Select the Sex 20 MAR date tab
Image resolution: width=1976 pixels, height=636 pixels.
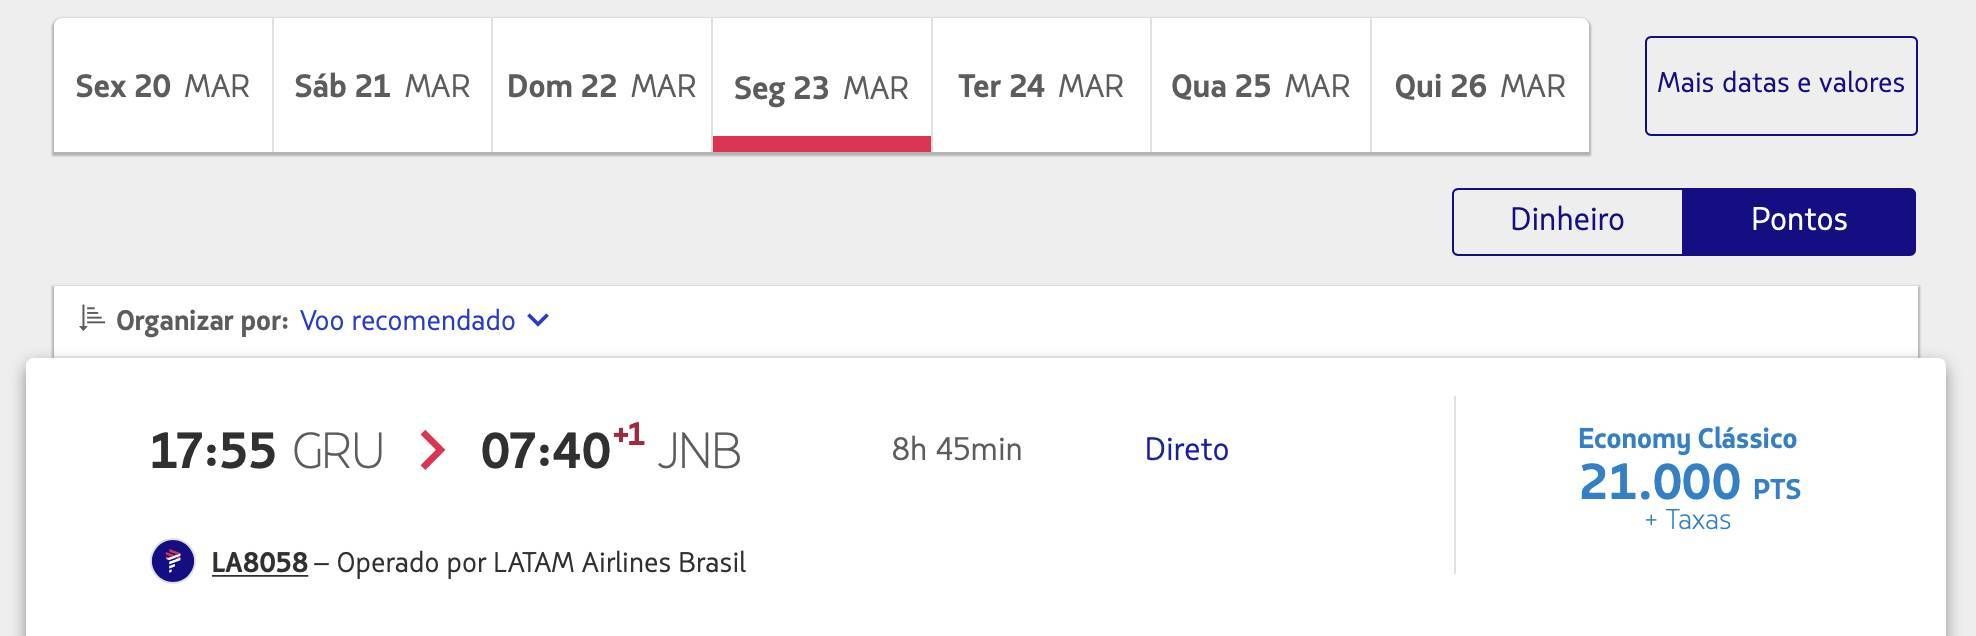163,86
